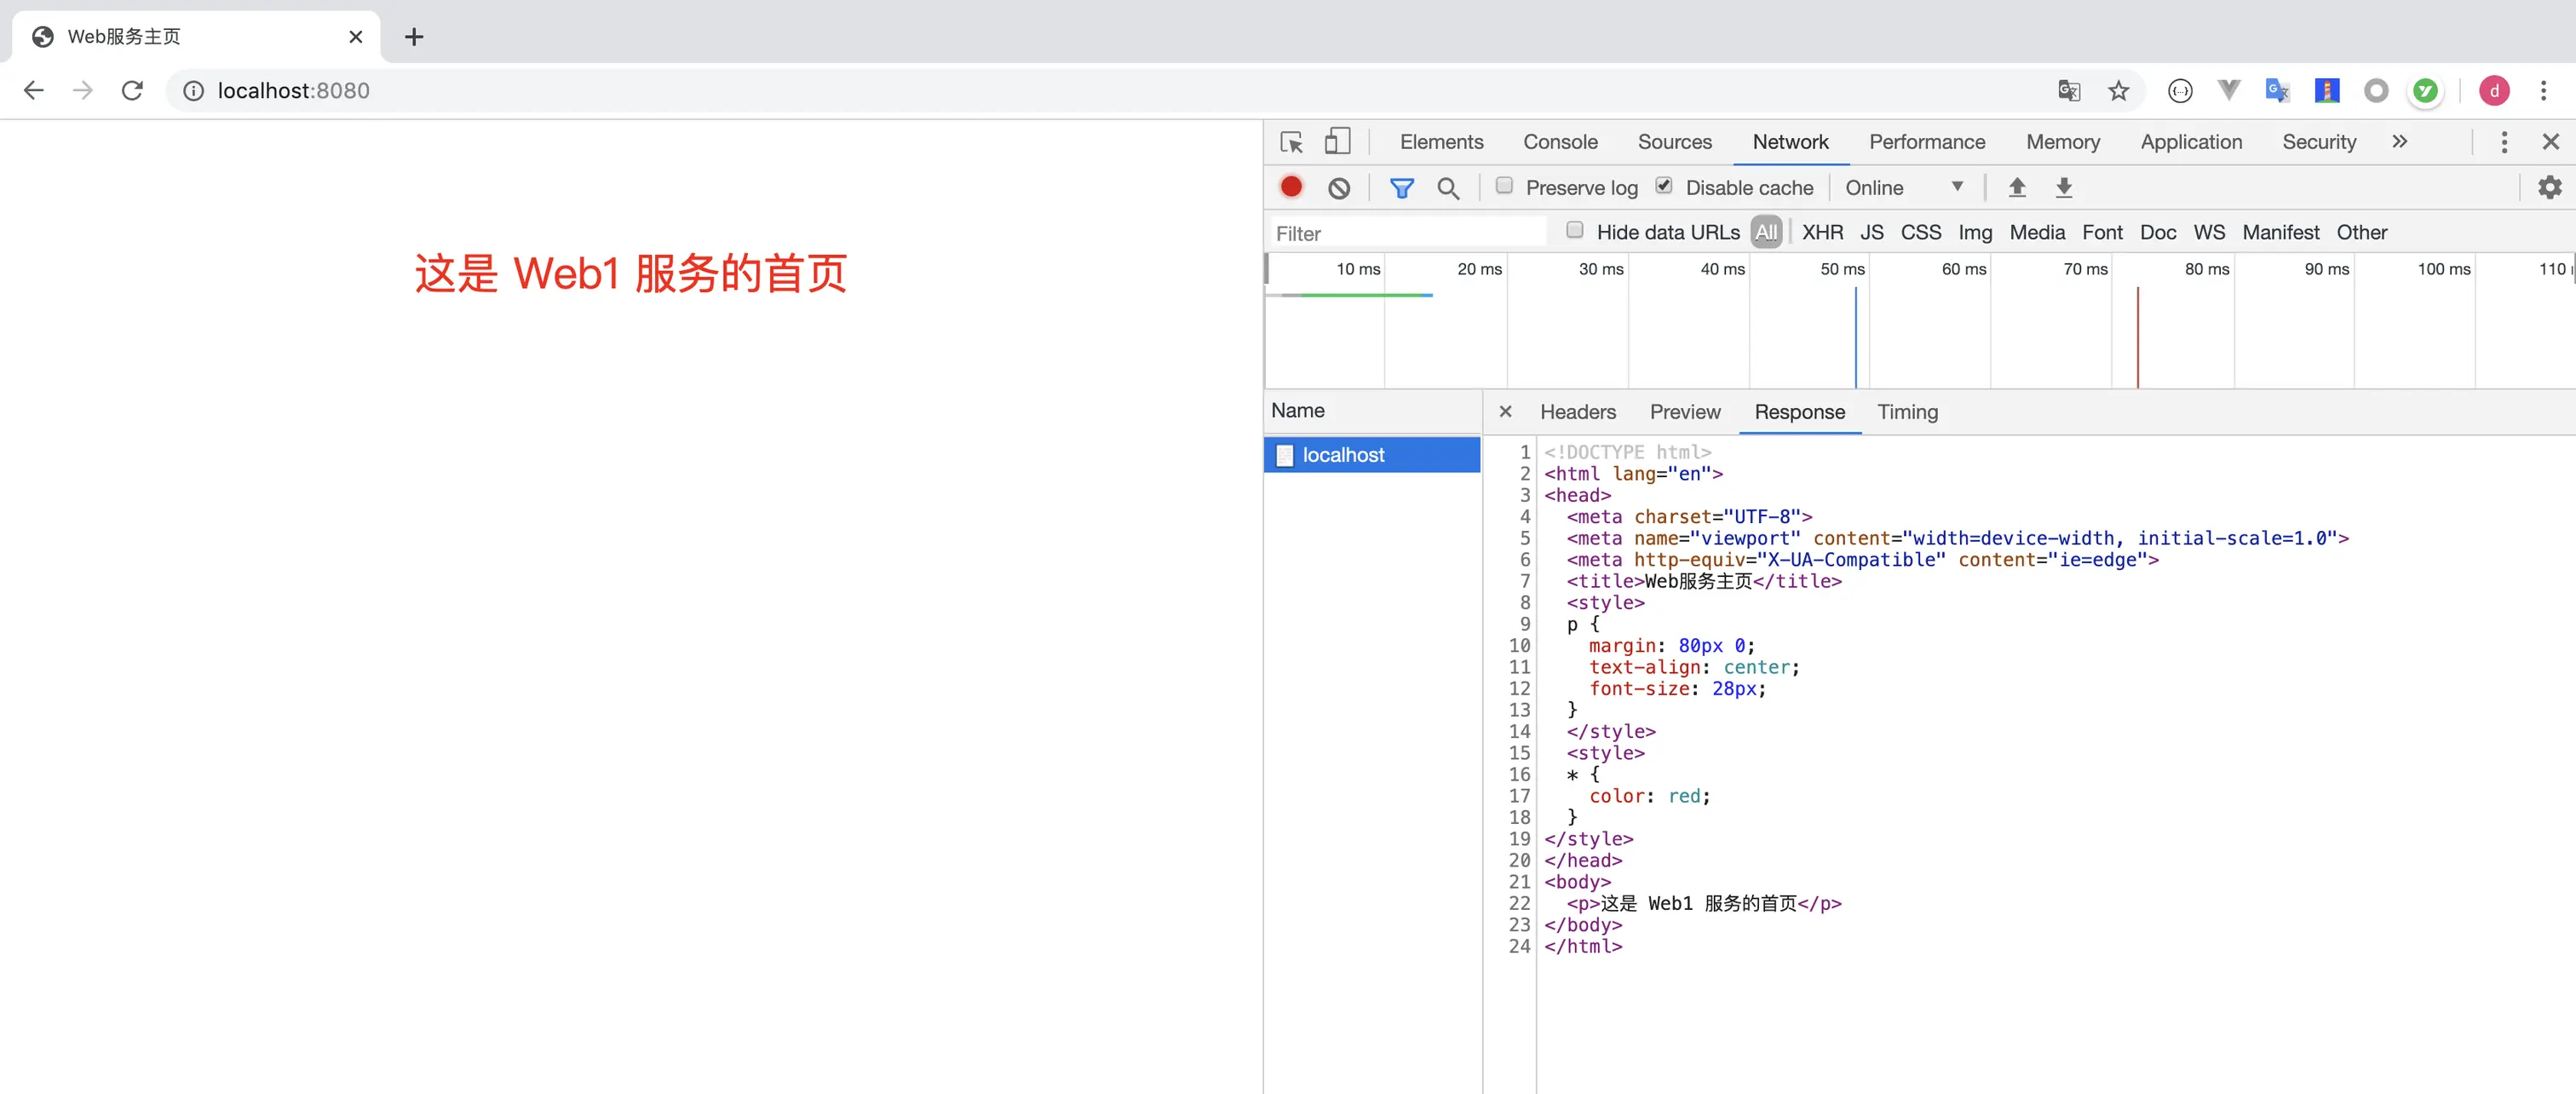Screen dimensions: 2576x1094
Task: Open DevTools three-dot customize menu
Action: coord(2504,142)
